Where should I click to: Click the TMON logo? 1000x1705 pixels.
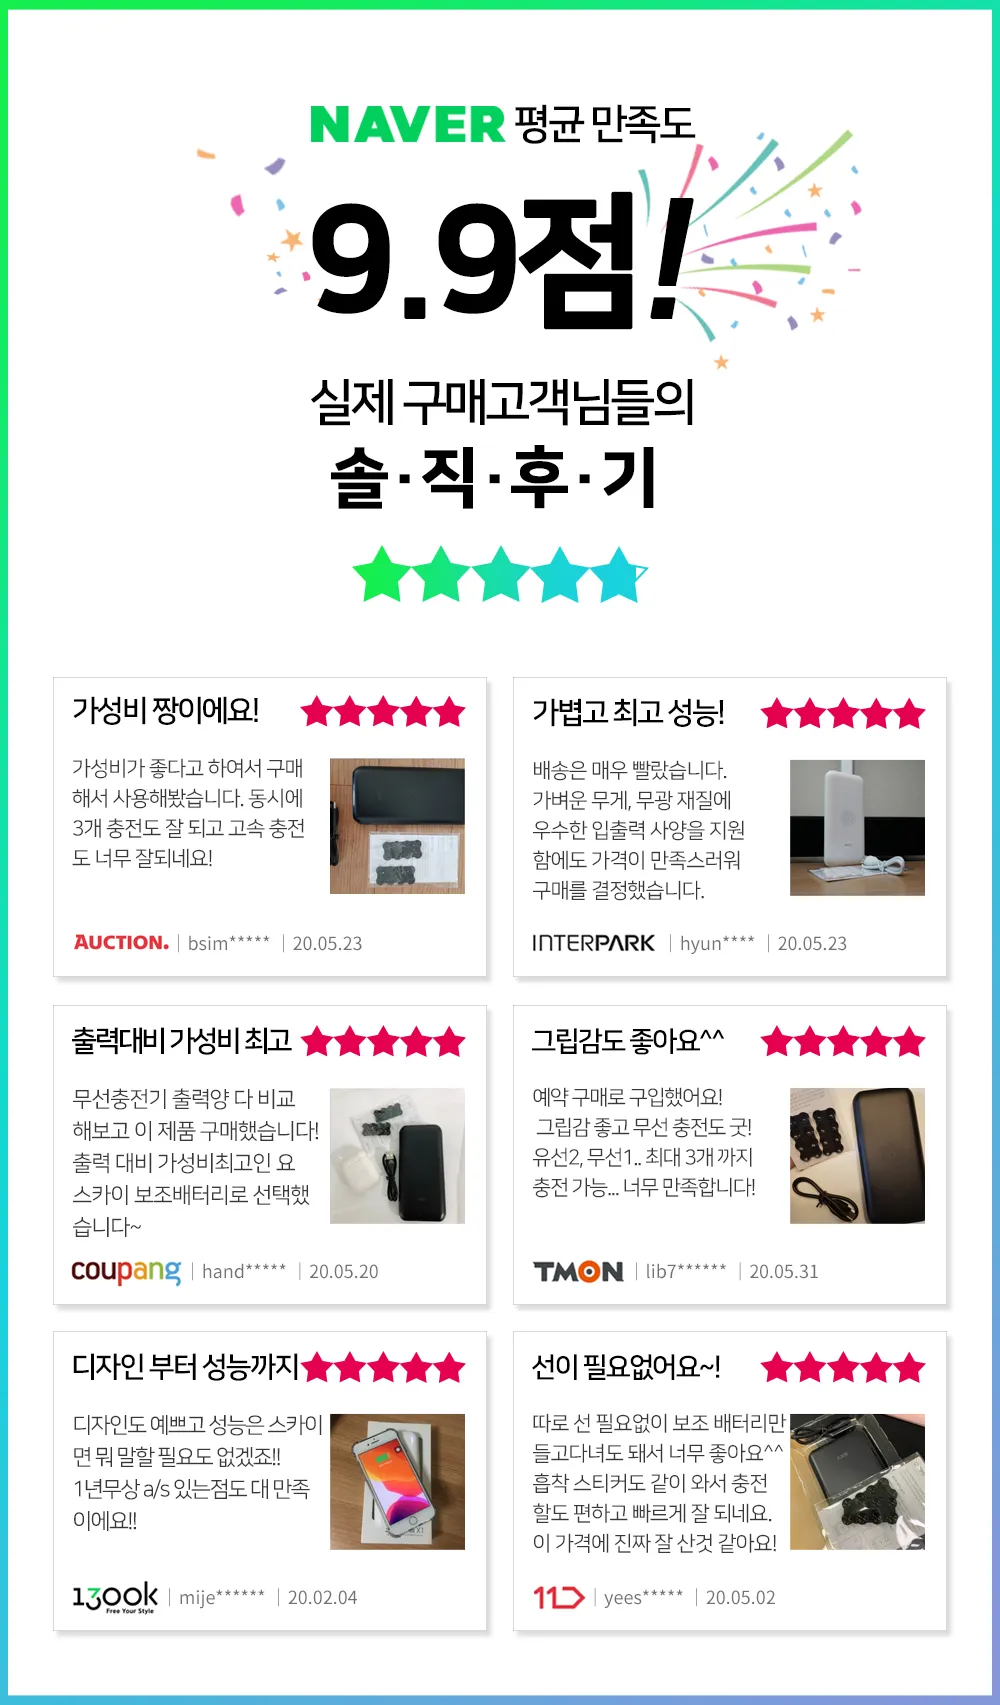coord(578,1271)
